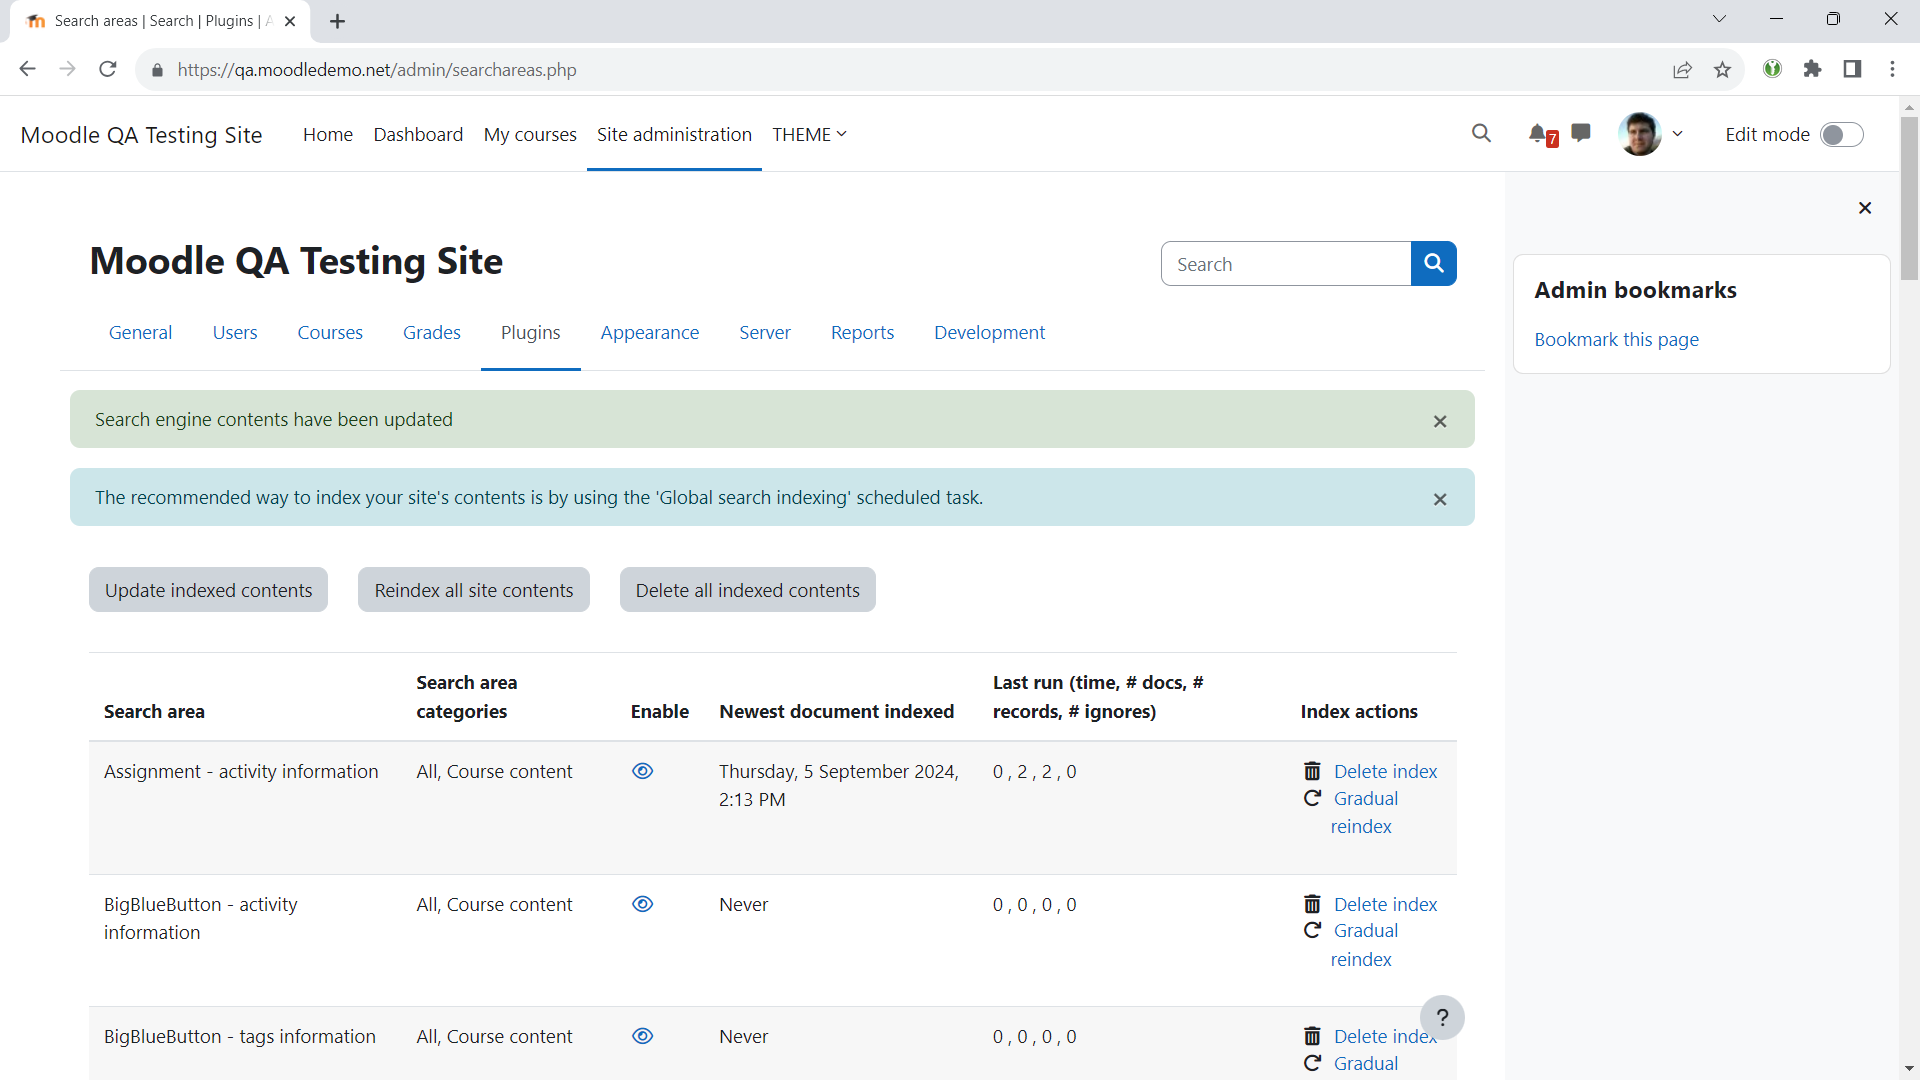The image size is (1920, 1080).
Task: Bookmark page with star icon
Action: click(1722, 69)
